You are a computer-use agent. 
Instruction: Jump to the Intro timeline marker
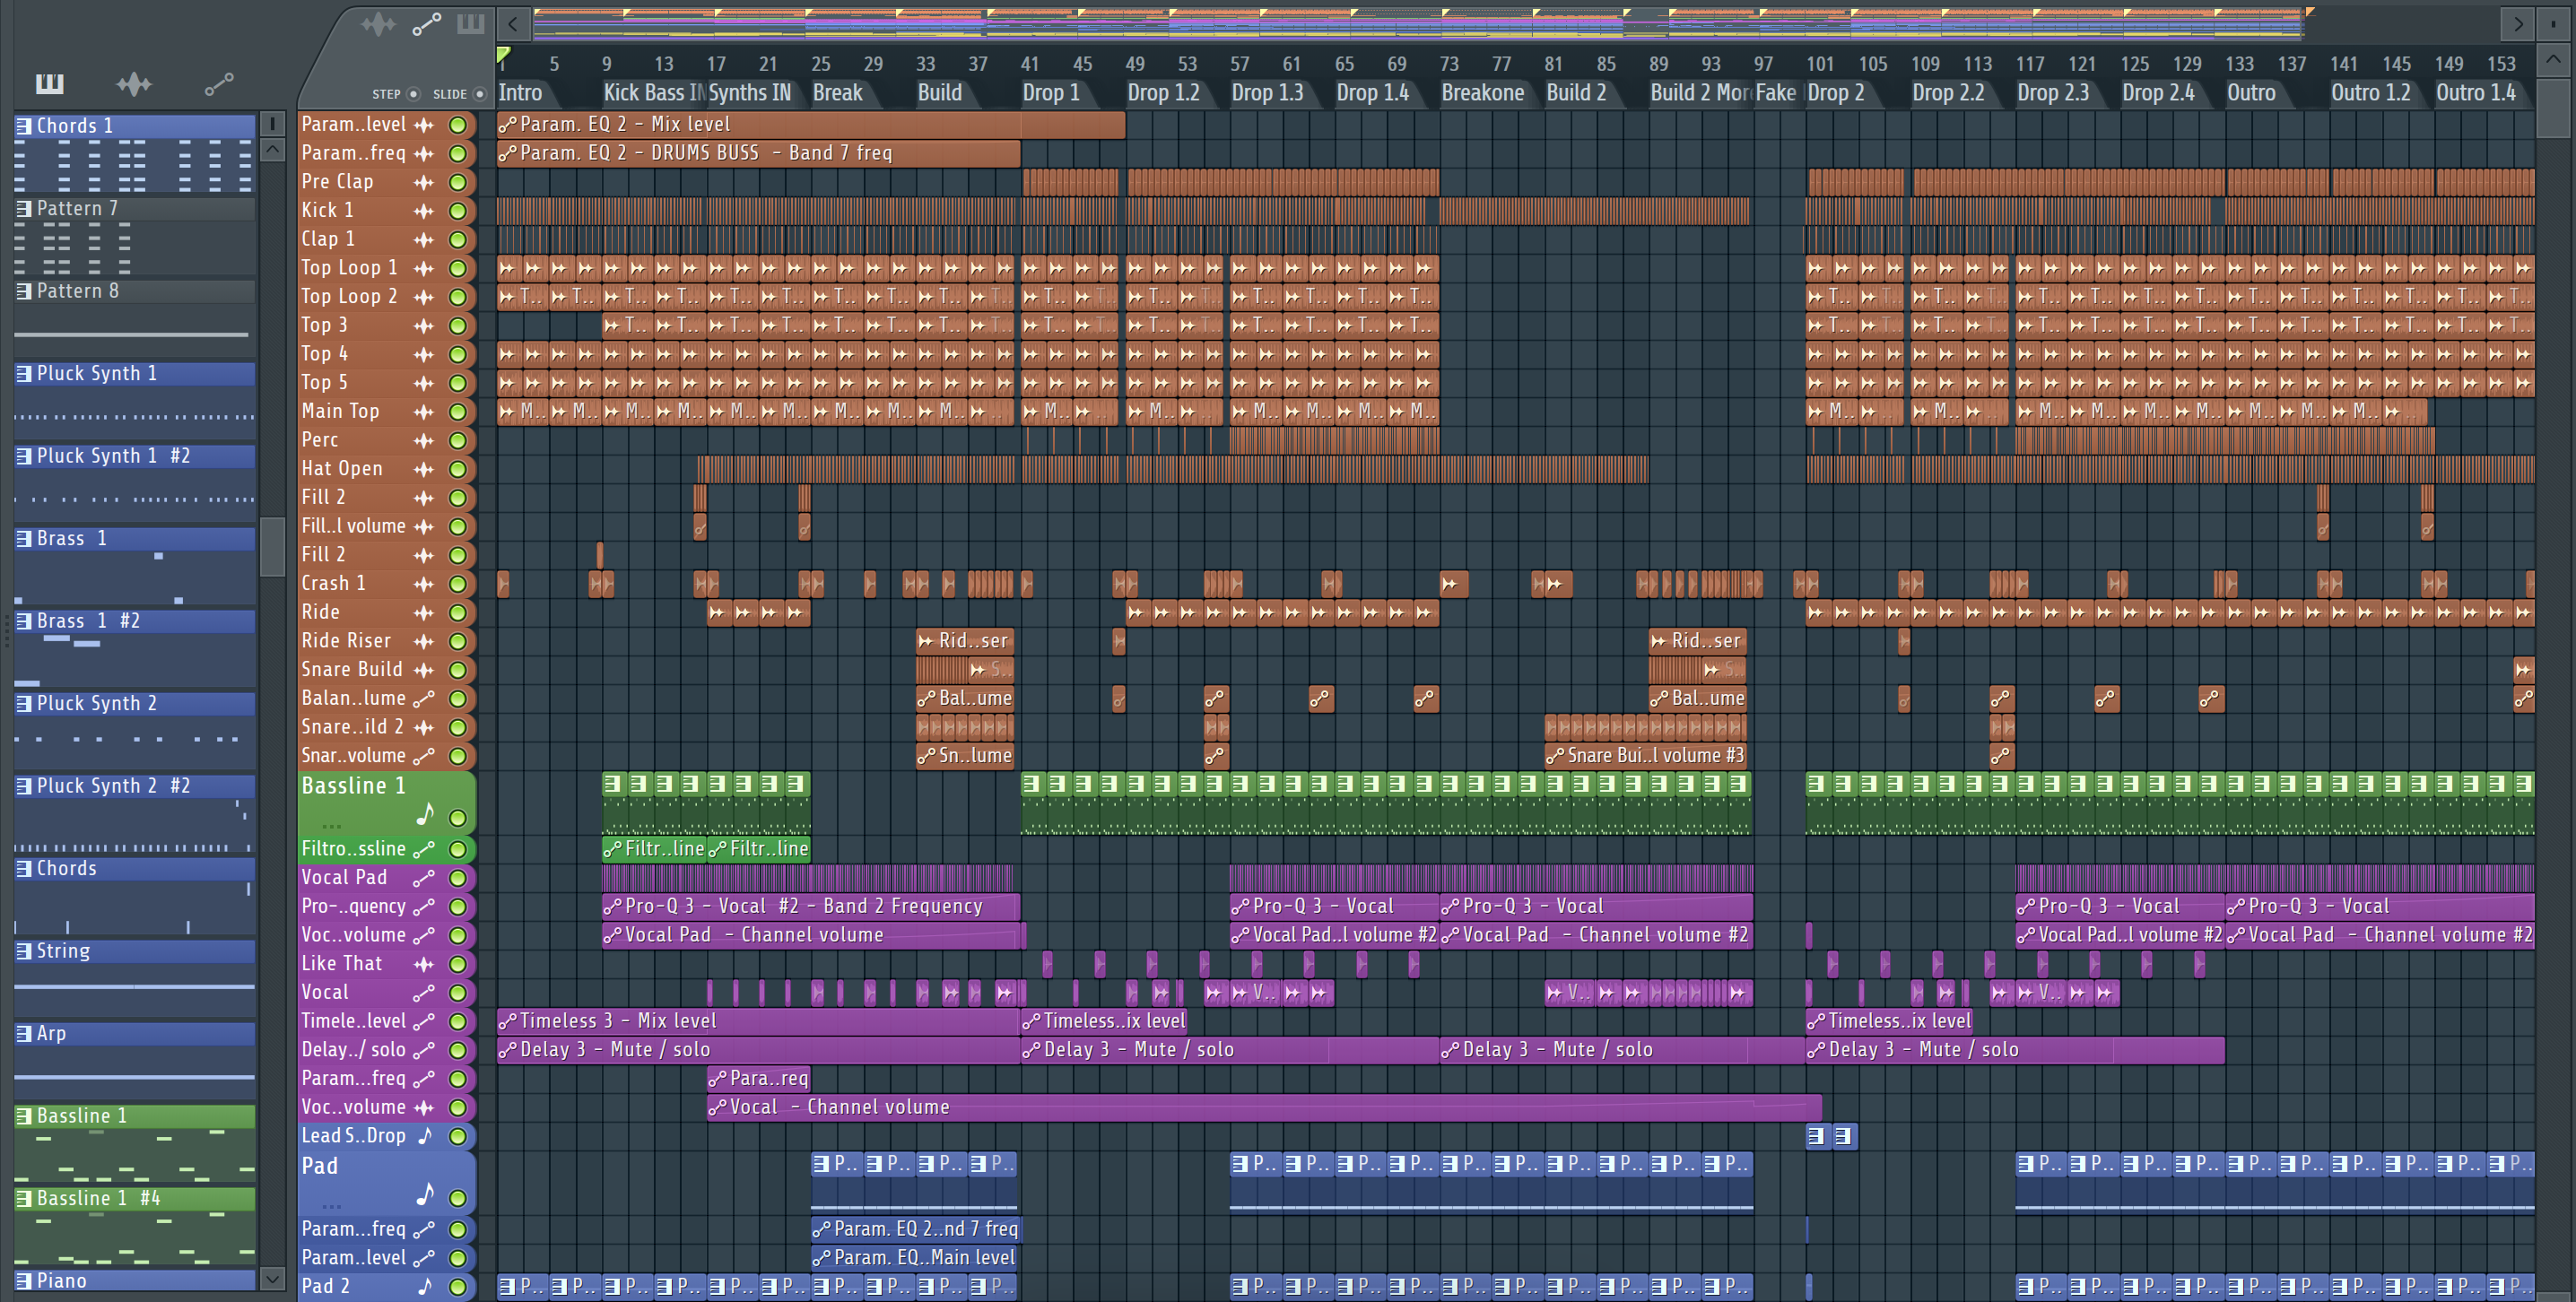click(521, 93)
